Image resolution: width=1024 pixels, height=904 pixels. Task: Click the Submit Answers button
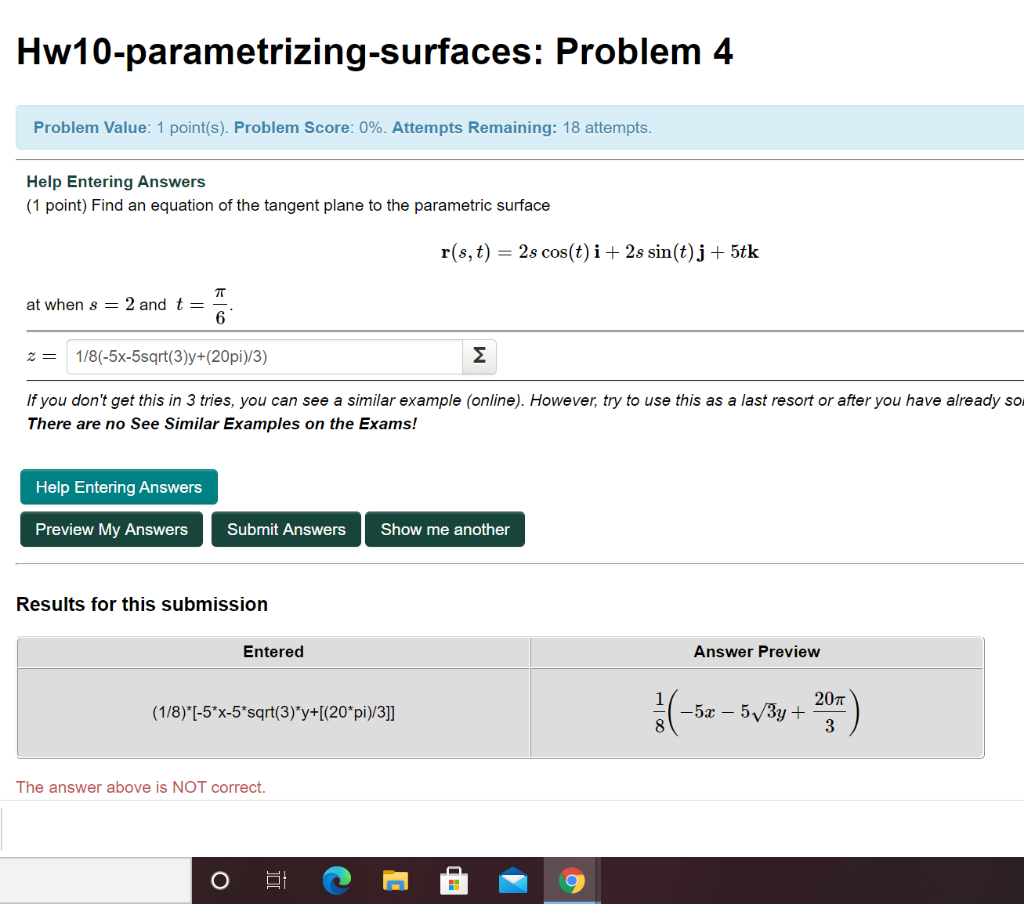click(x=286, y=529)
